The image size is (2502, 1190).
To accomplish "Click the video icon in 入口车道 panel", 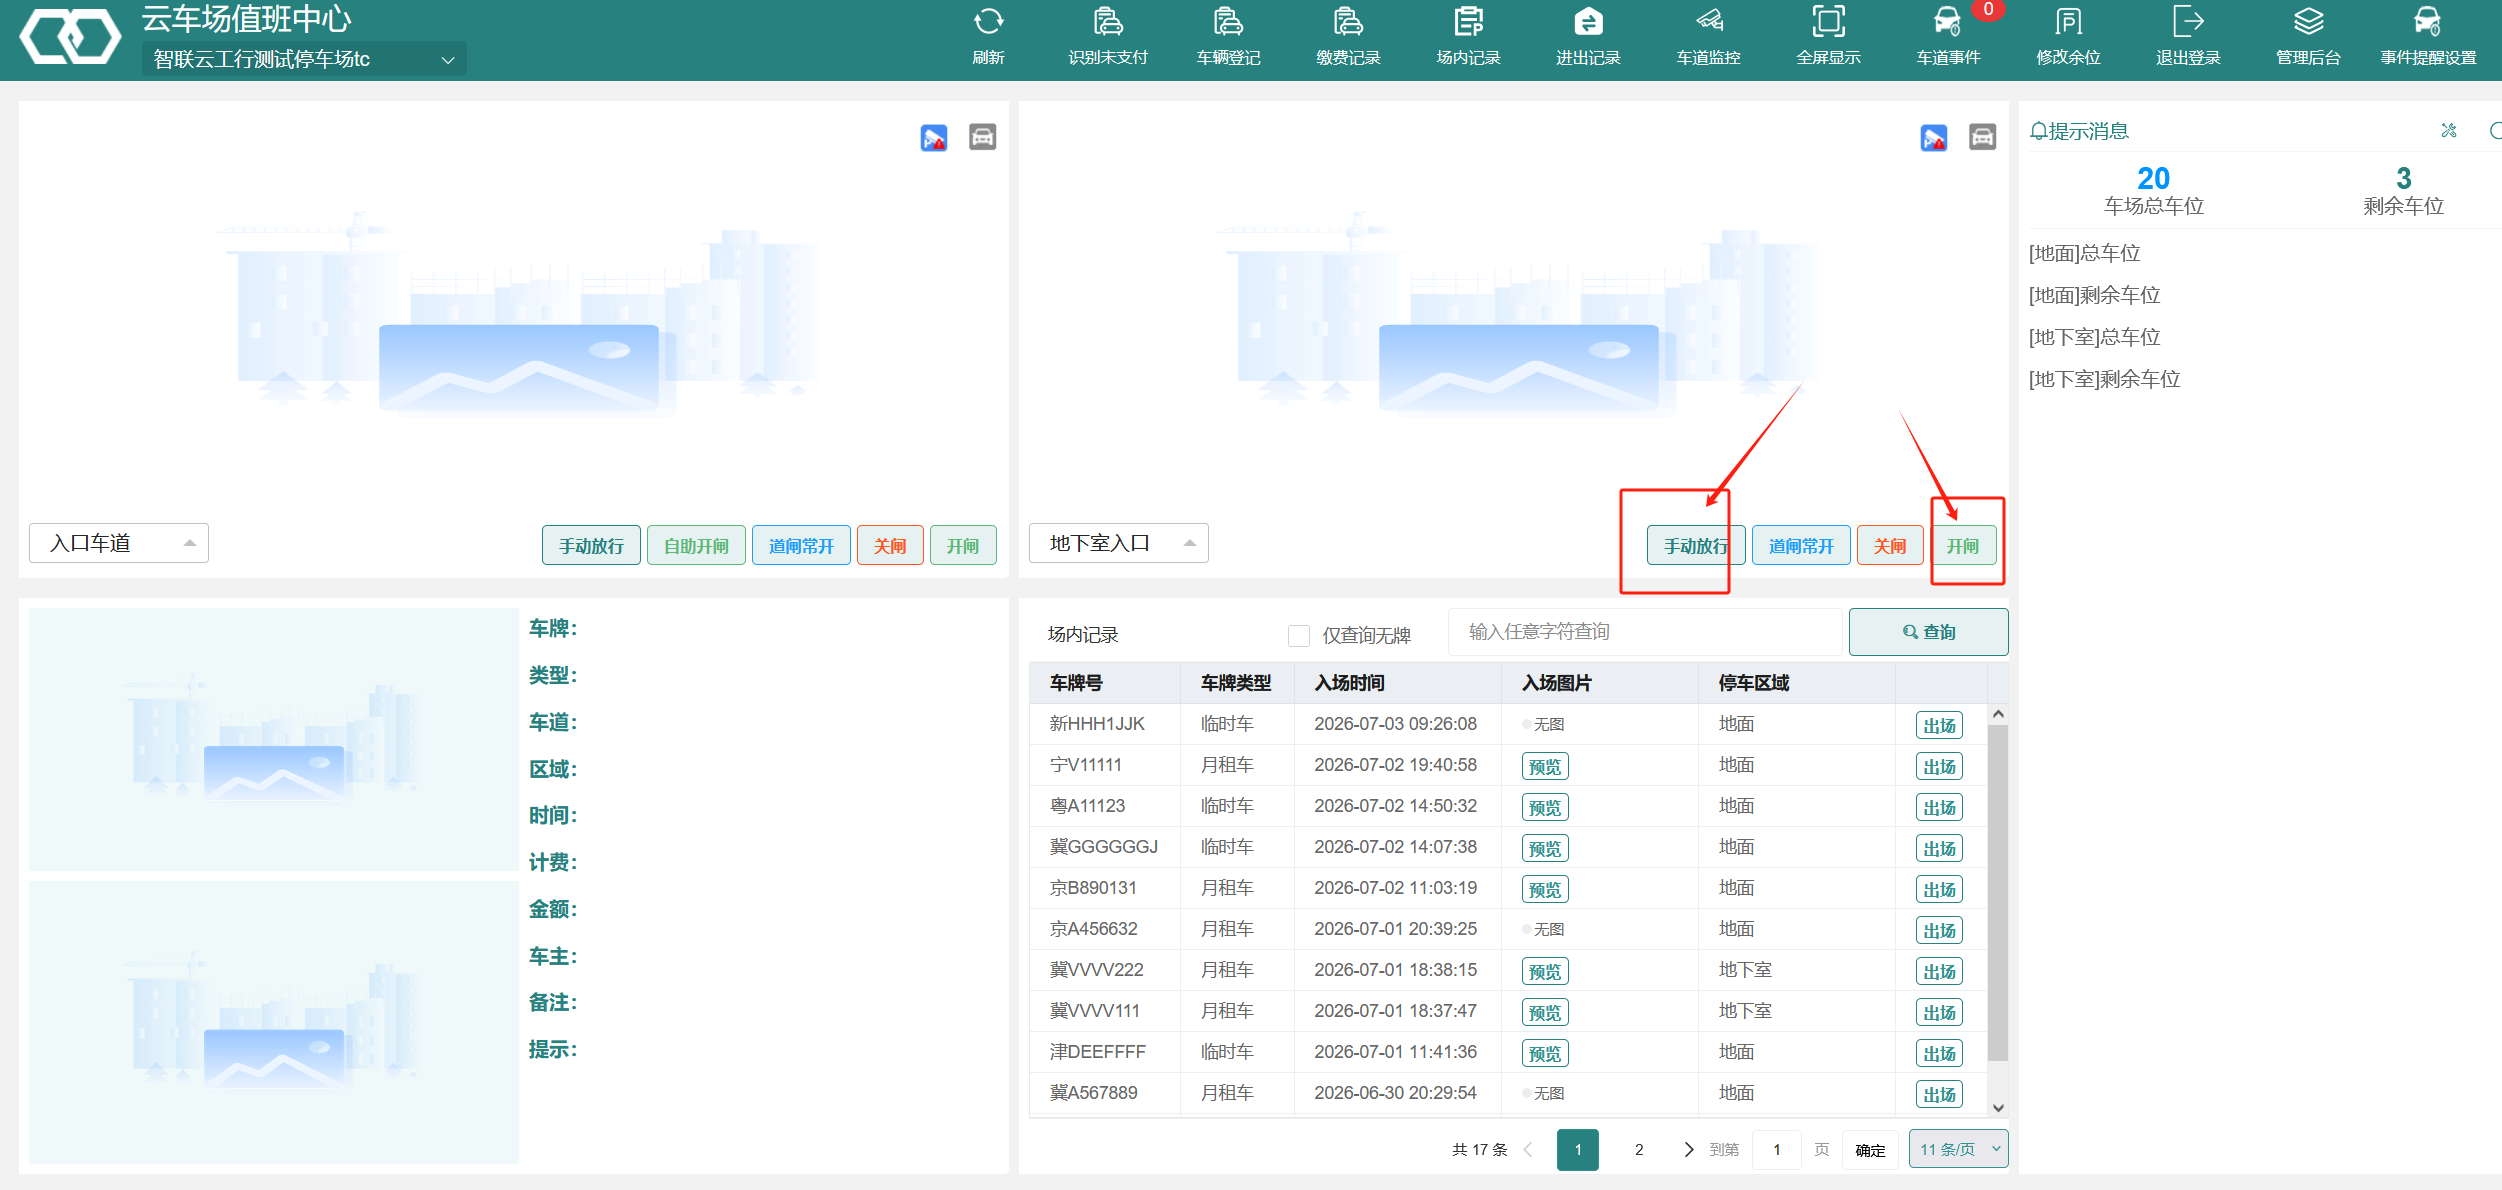I will [934, 138].
